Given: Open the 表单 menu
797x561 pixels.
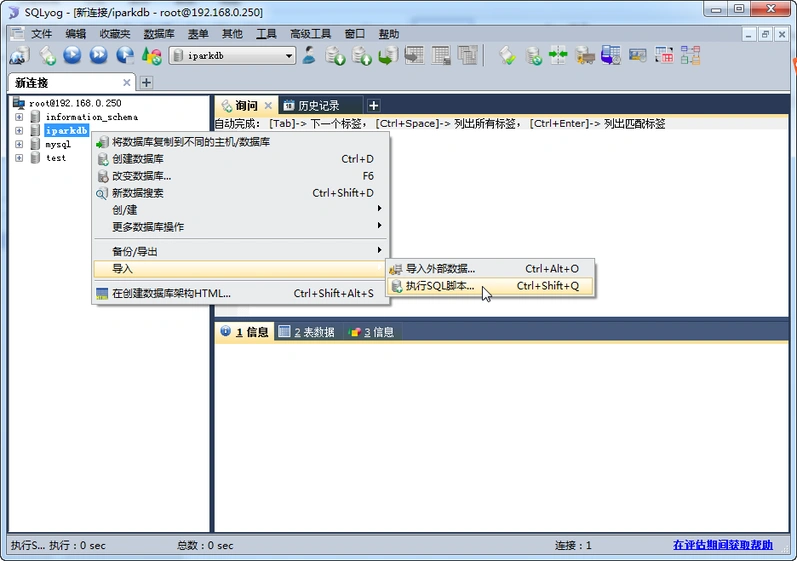Looking at the screenshot, I should point(198,34).
